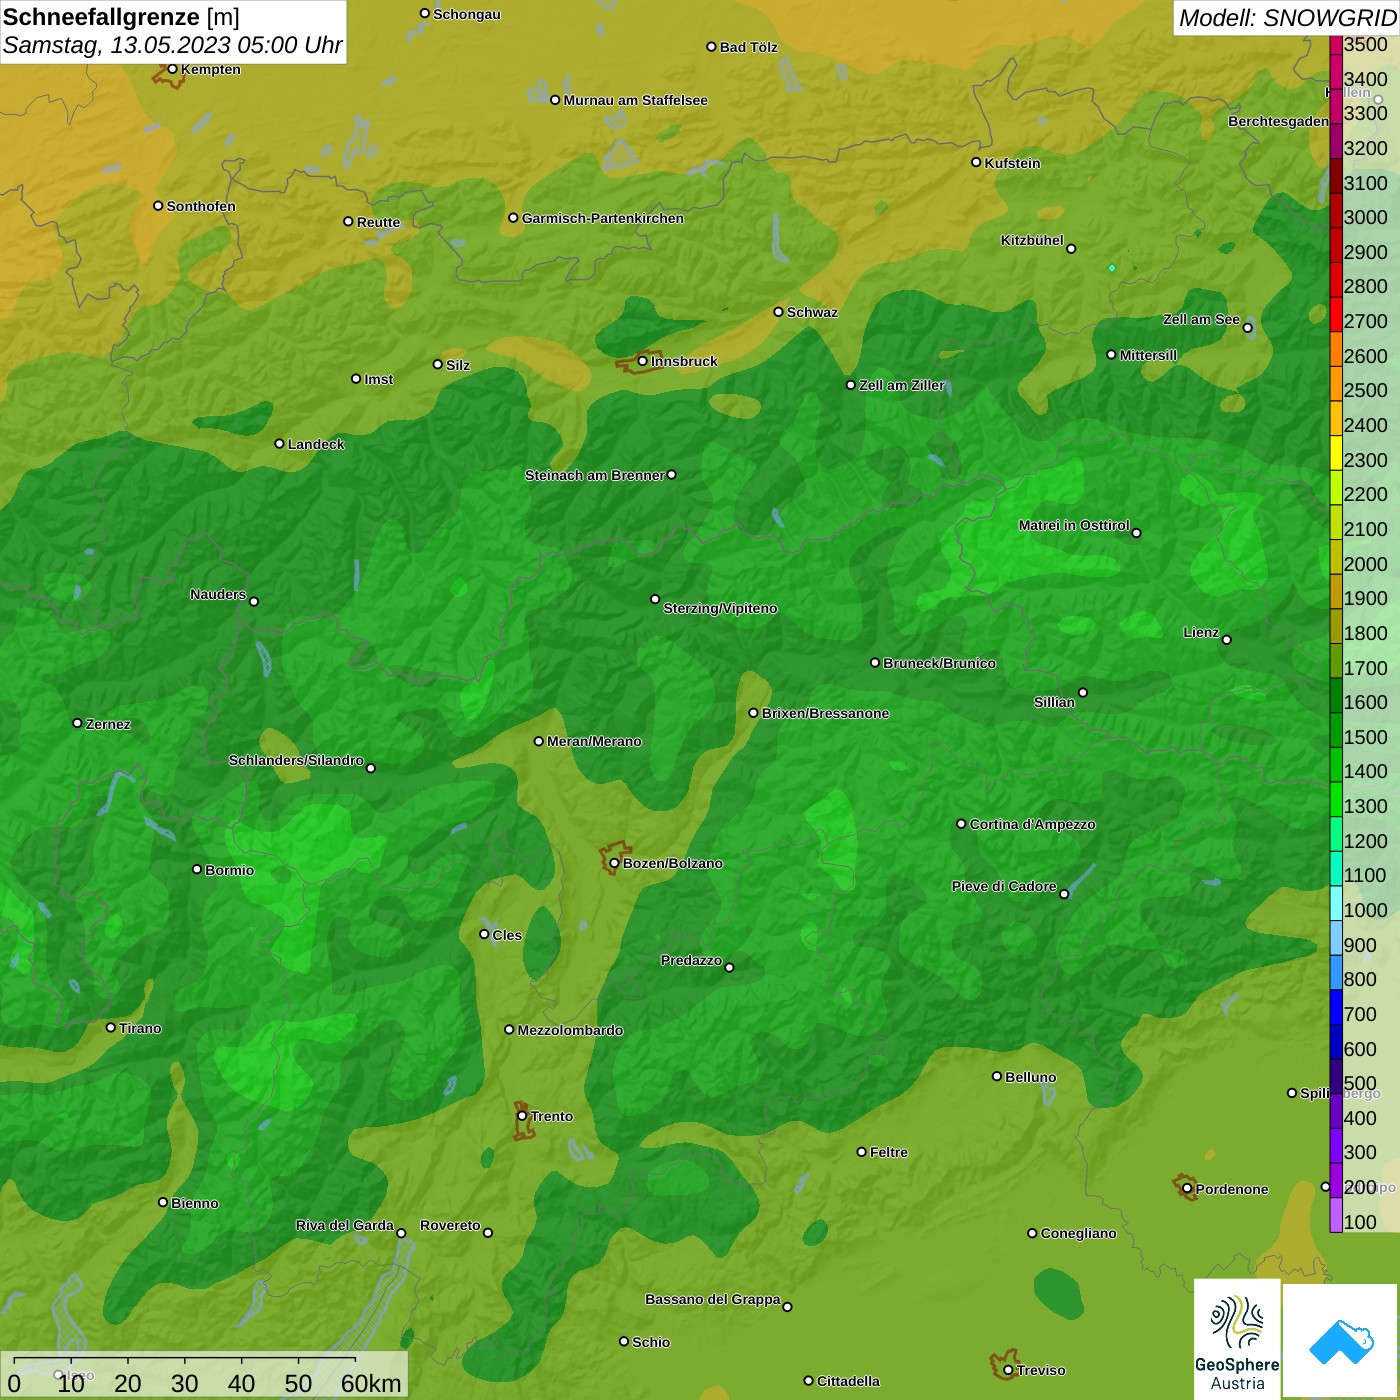Click the Bad Tölz label
The width and height of the screenshot is (1400, 1400).
pos(748,47)
